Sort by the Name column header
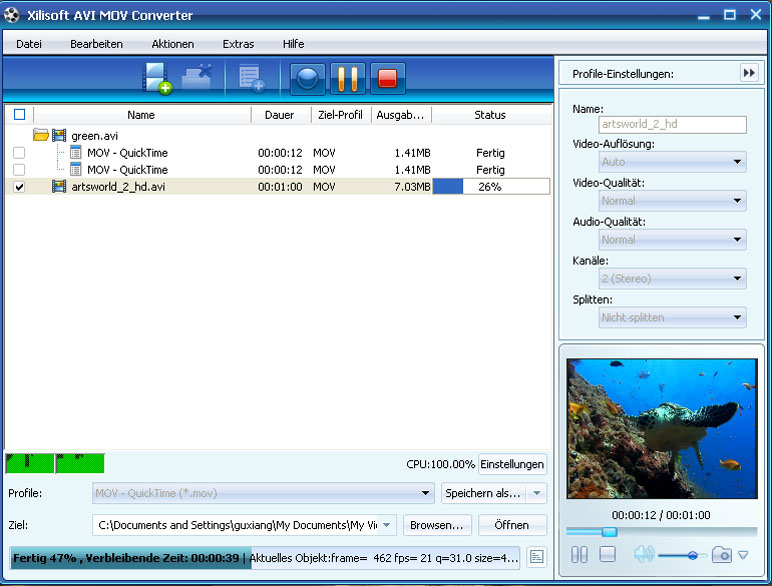772x586 pixels. tap(141, 115)
